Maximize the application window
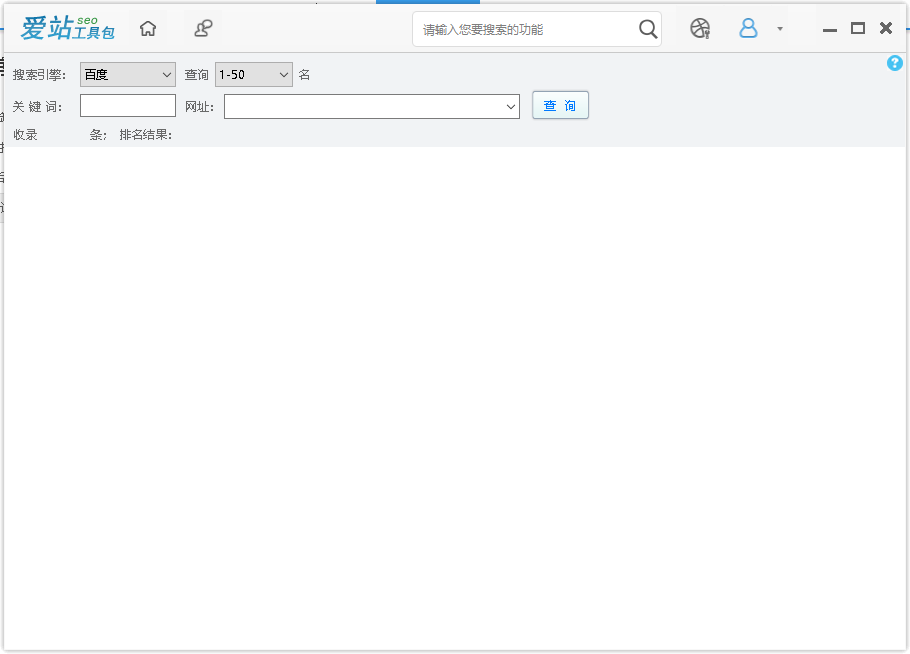The height and width of the screenshot is (654, 910). pyautogui.click(x=857, y=28)
